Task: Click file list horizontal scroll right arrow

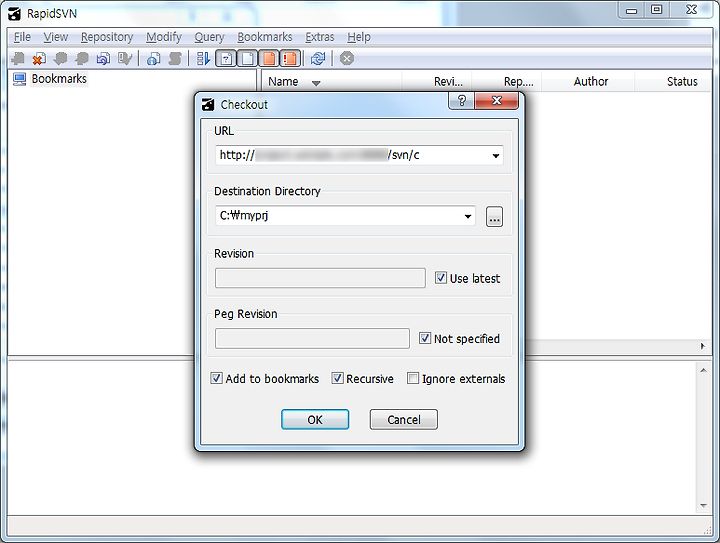Action: pos(703,346)
